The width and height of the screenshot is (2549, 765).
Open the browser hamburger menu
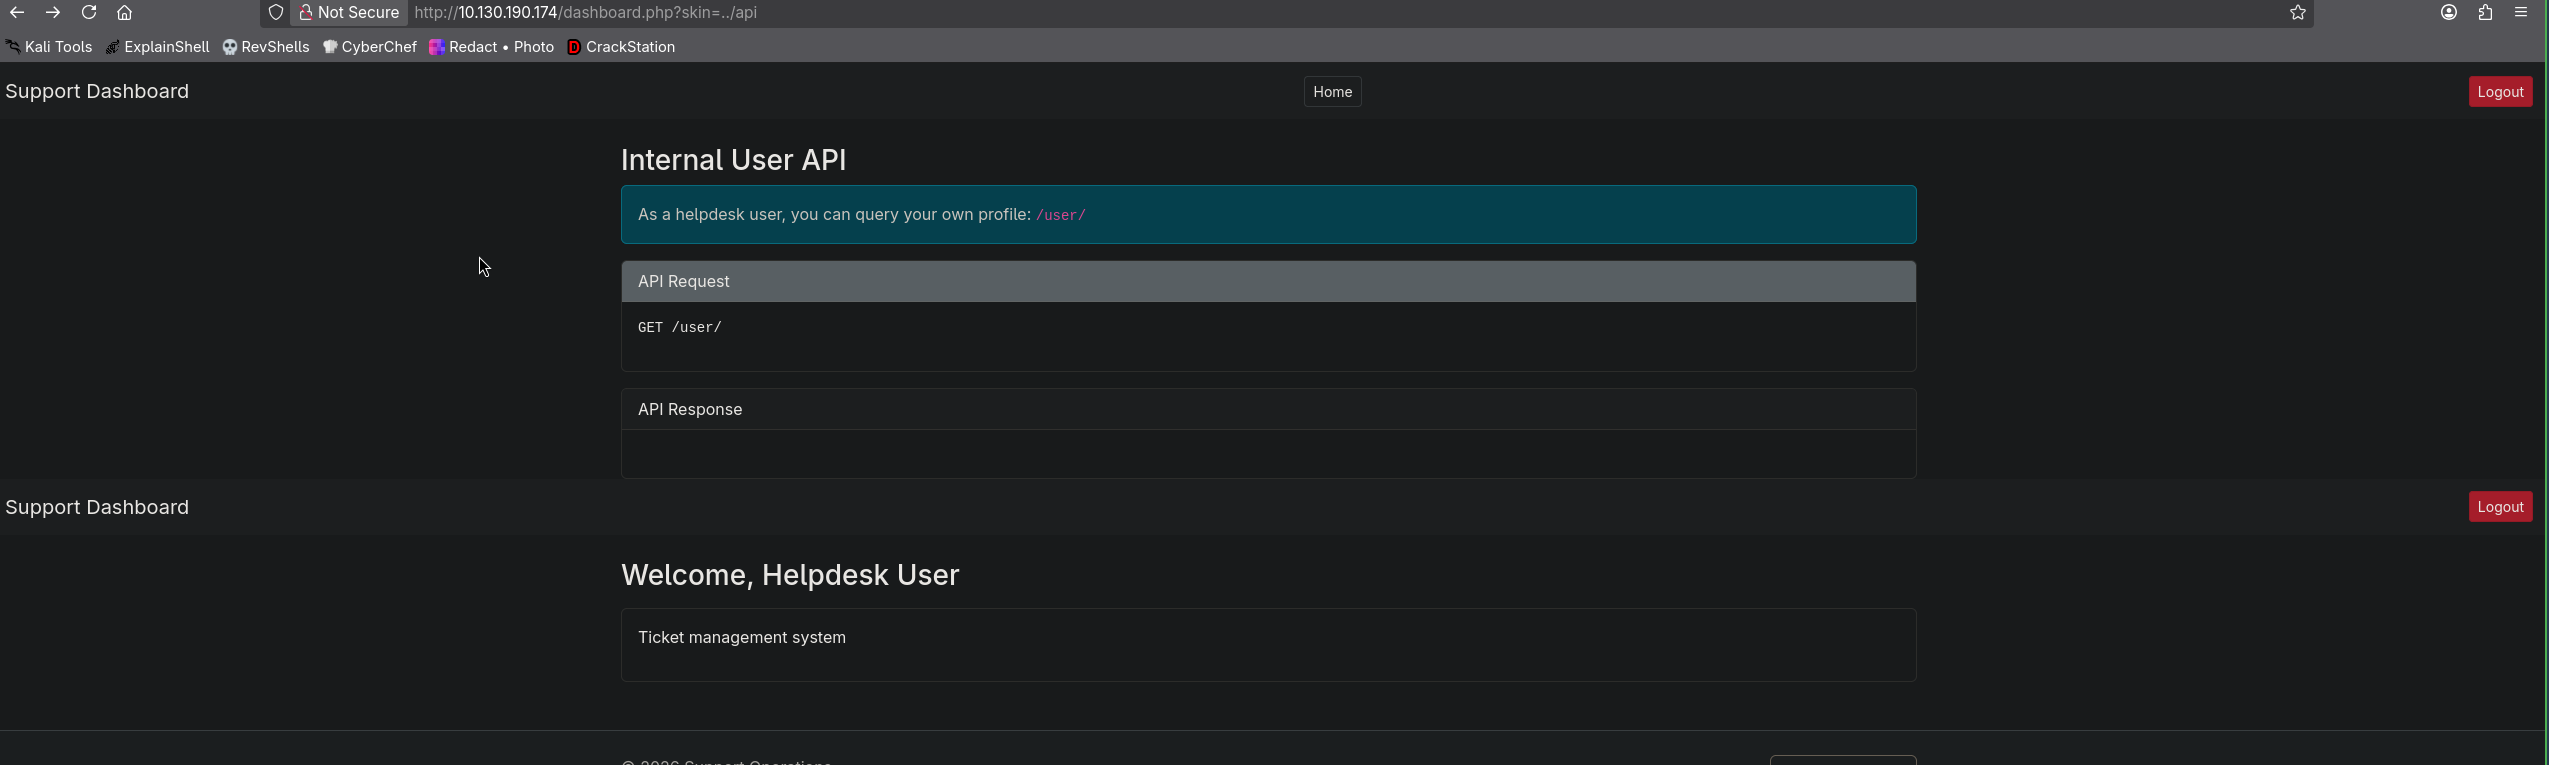(x=2521, y=13)
